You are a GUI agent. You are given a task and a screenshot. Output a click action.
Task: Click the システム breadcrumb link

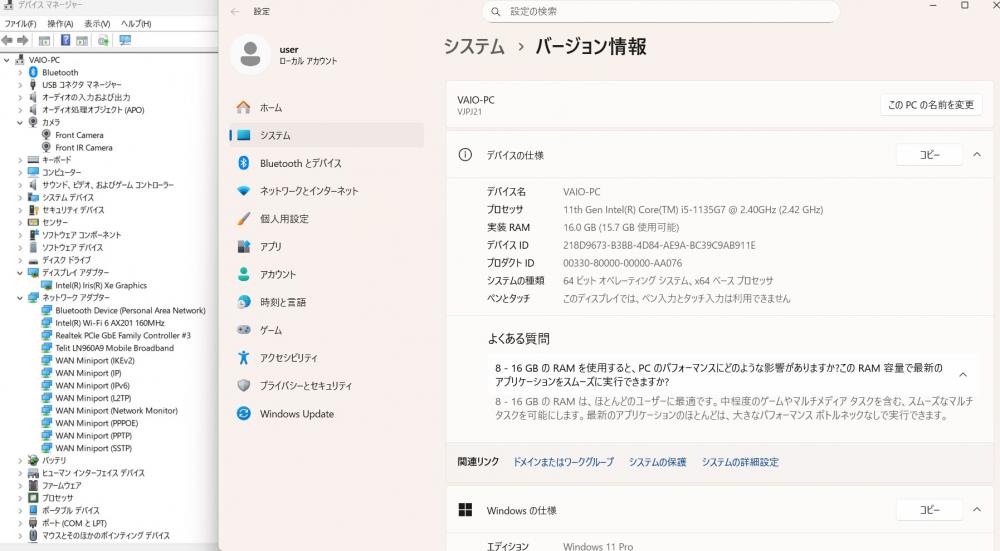pyautogui.click(x=474, y=46)
